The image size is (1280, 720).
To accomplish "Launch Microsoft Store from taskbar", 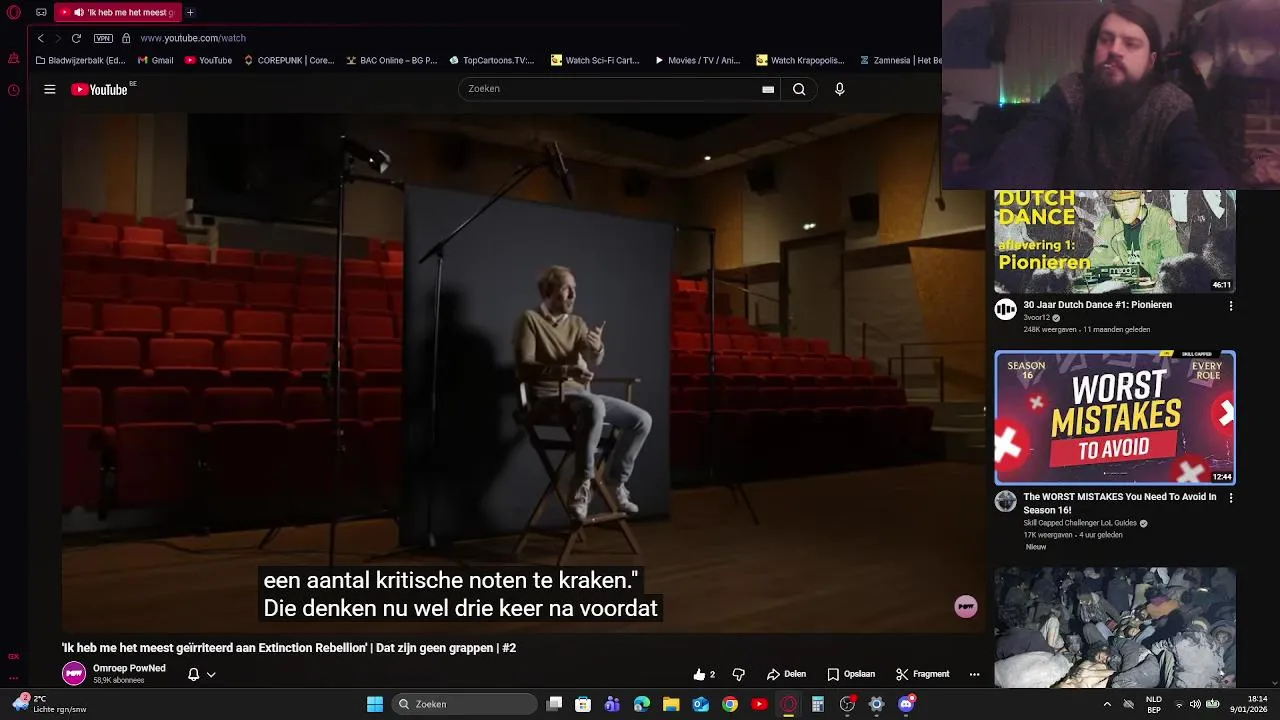I will 583,704.
